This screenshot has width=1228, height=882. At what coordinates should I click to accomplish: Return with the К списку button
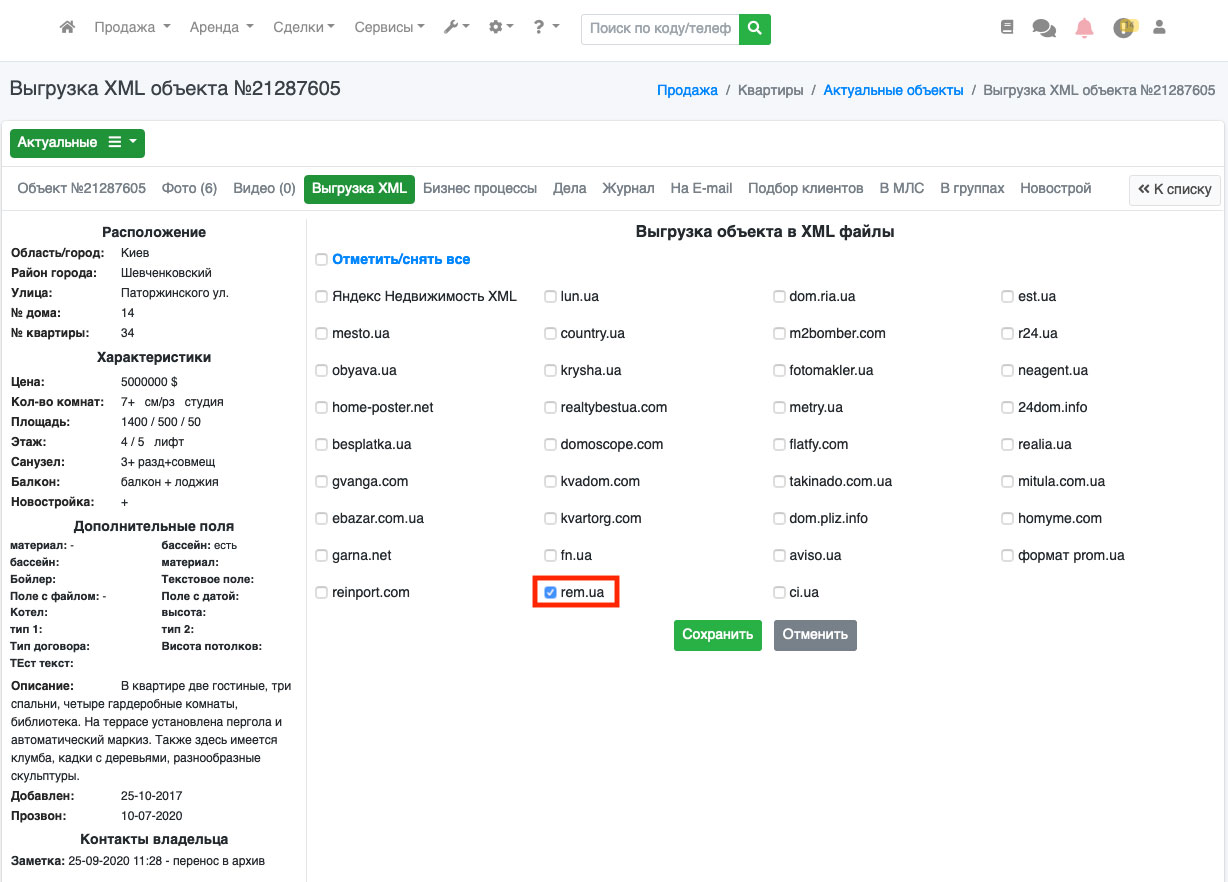click(x=1174, y=189)
